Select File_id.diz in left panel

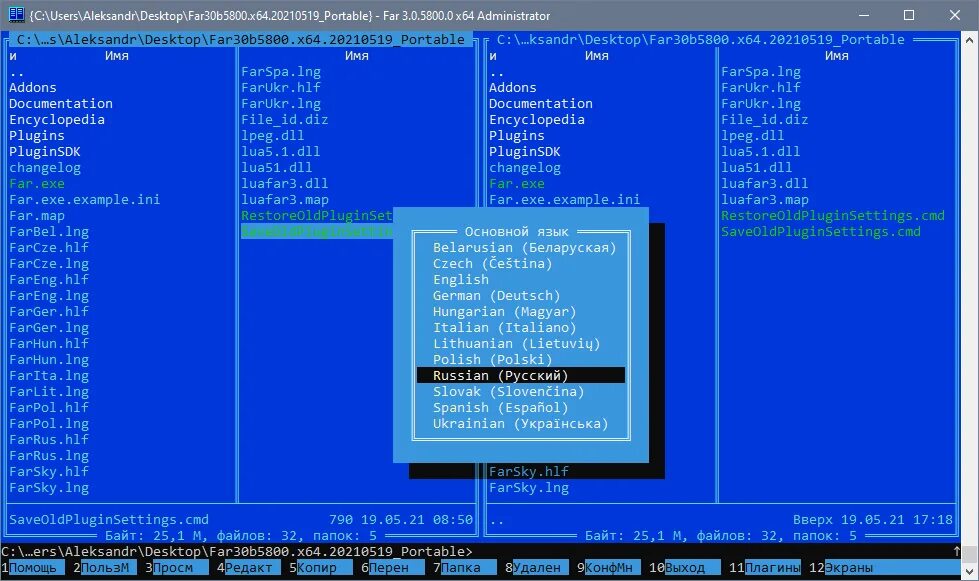285,120
